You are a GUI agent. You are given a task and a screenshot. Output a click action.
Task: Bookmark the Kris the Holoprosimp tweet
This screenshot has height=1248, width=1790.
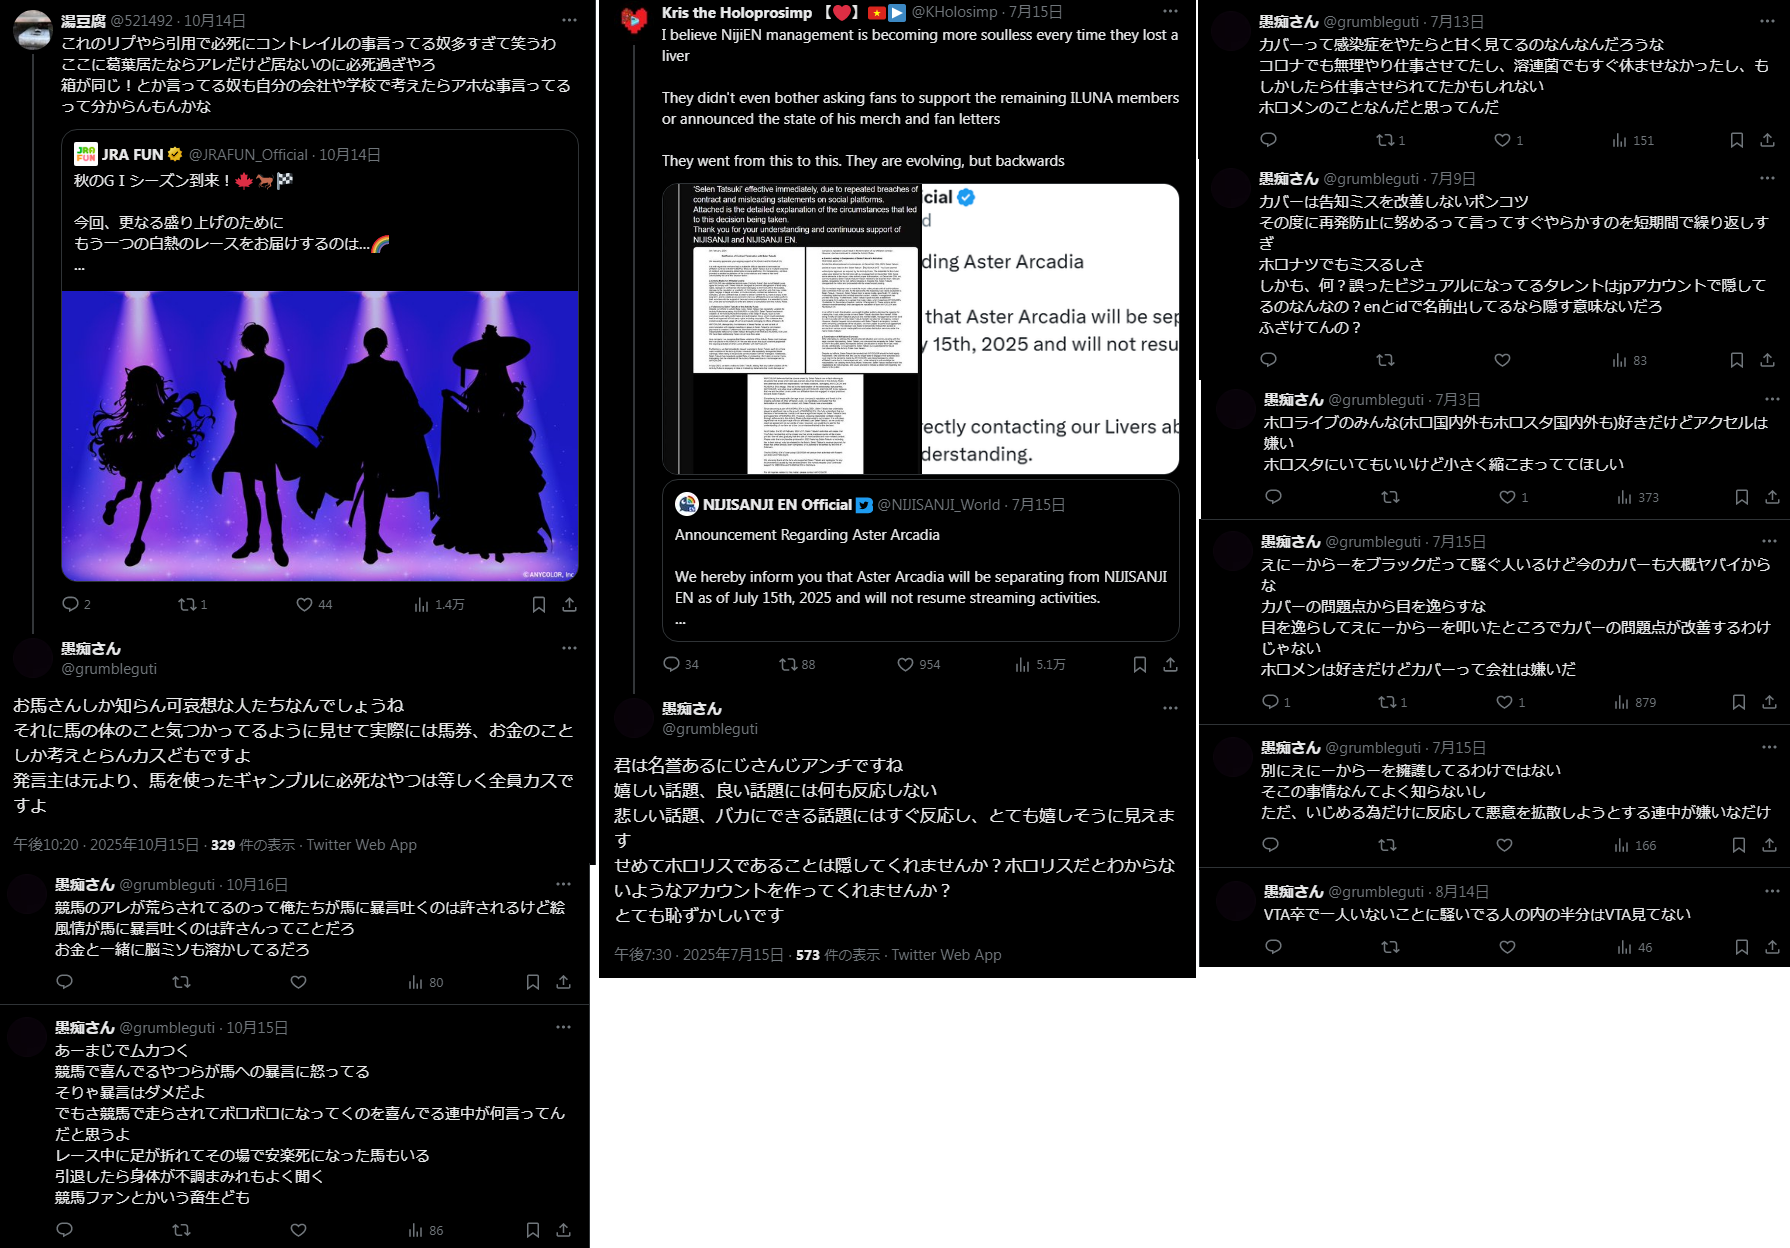tap(1139, 664)
